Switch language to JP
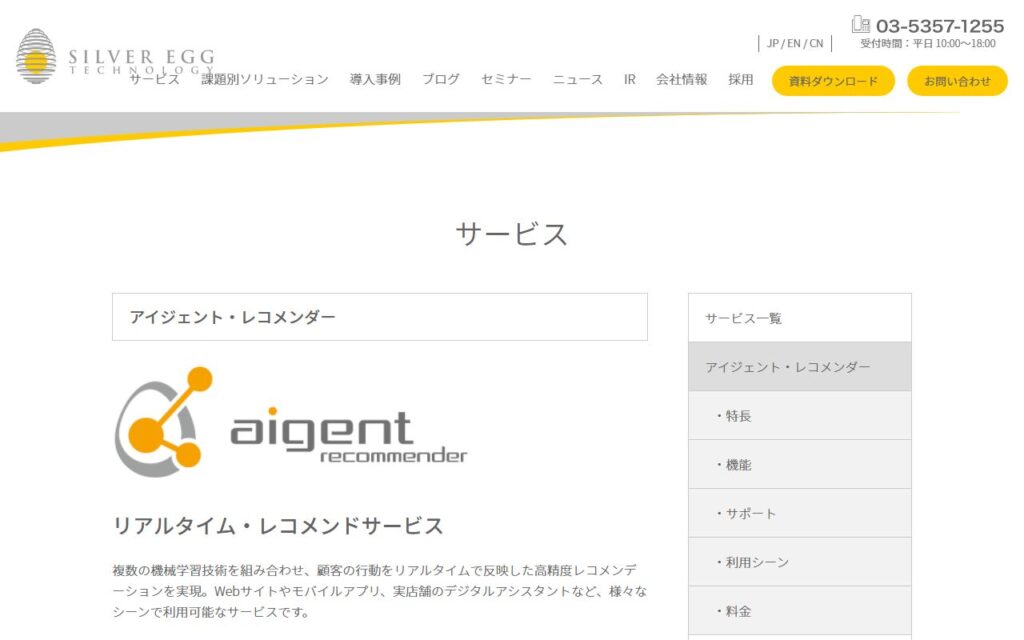1024x640 pixels. (x=773, y=43)
